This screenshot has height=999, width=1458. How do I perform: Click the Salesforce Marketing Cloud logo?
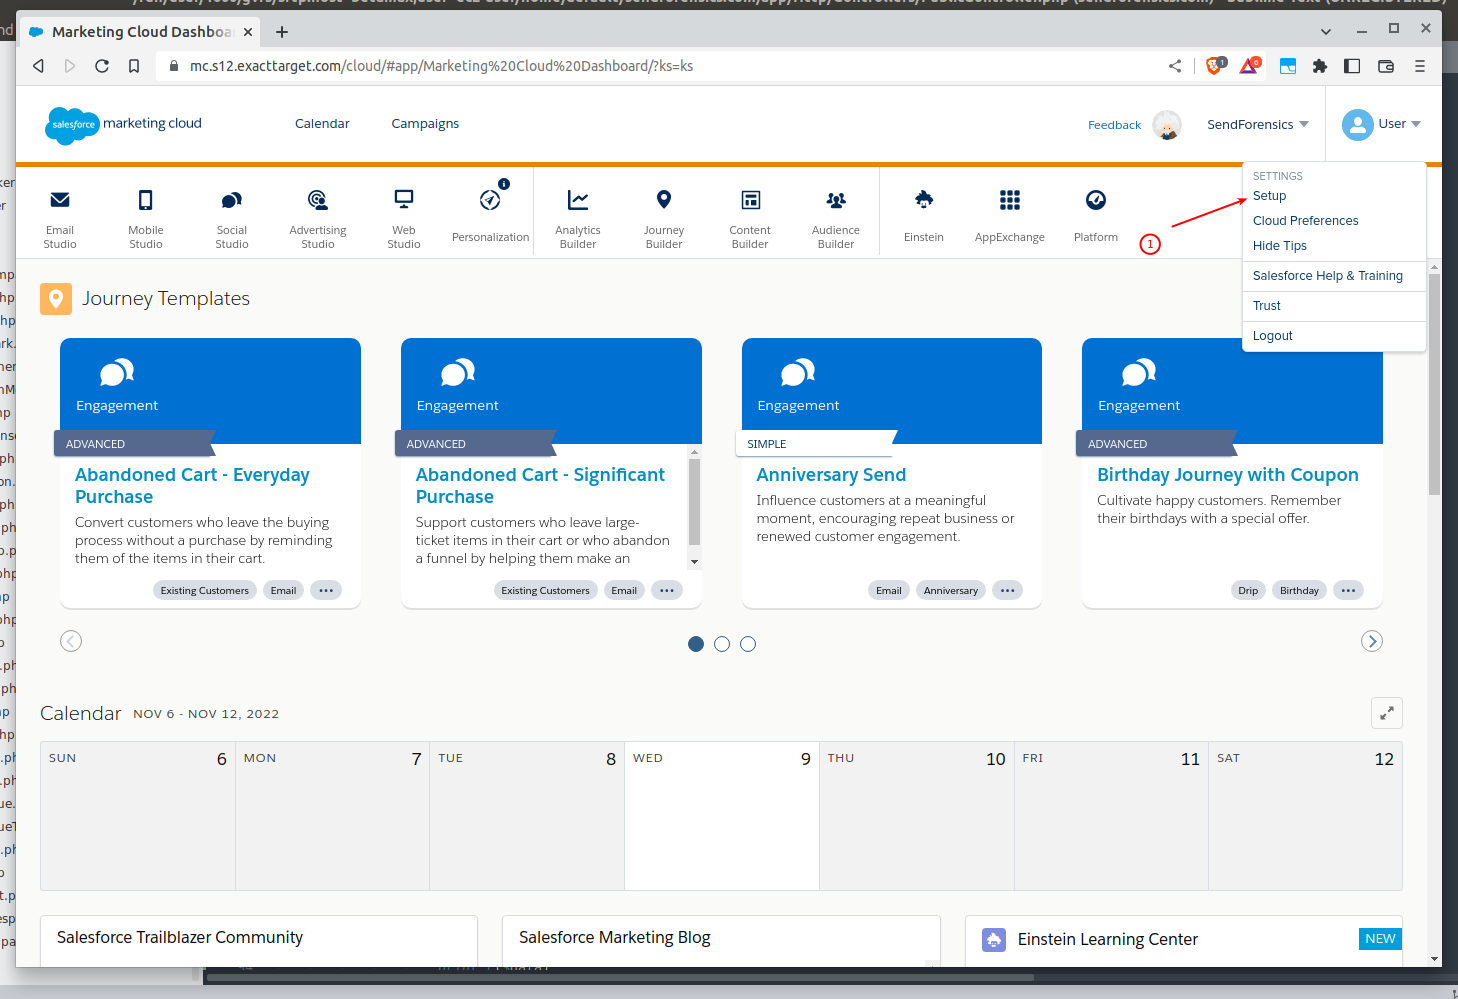pos(124,124)
